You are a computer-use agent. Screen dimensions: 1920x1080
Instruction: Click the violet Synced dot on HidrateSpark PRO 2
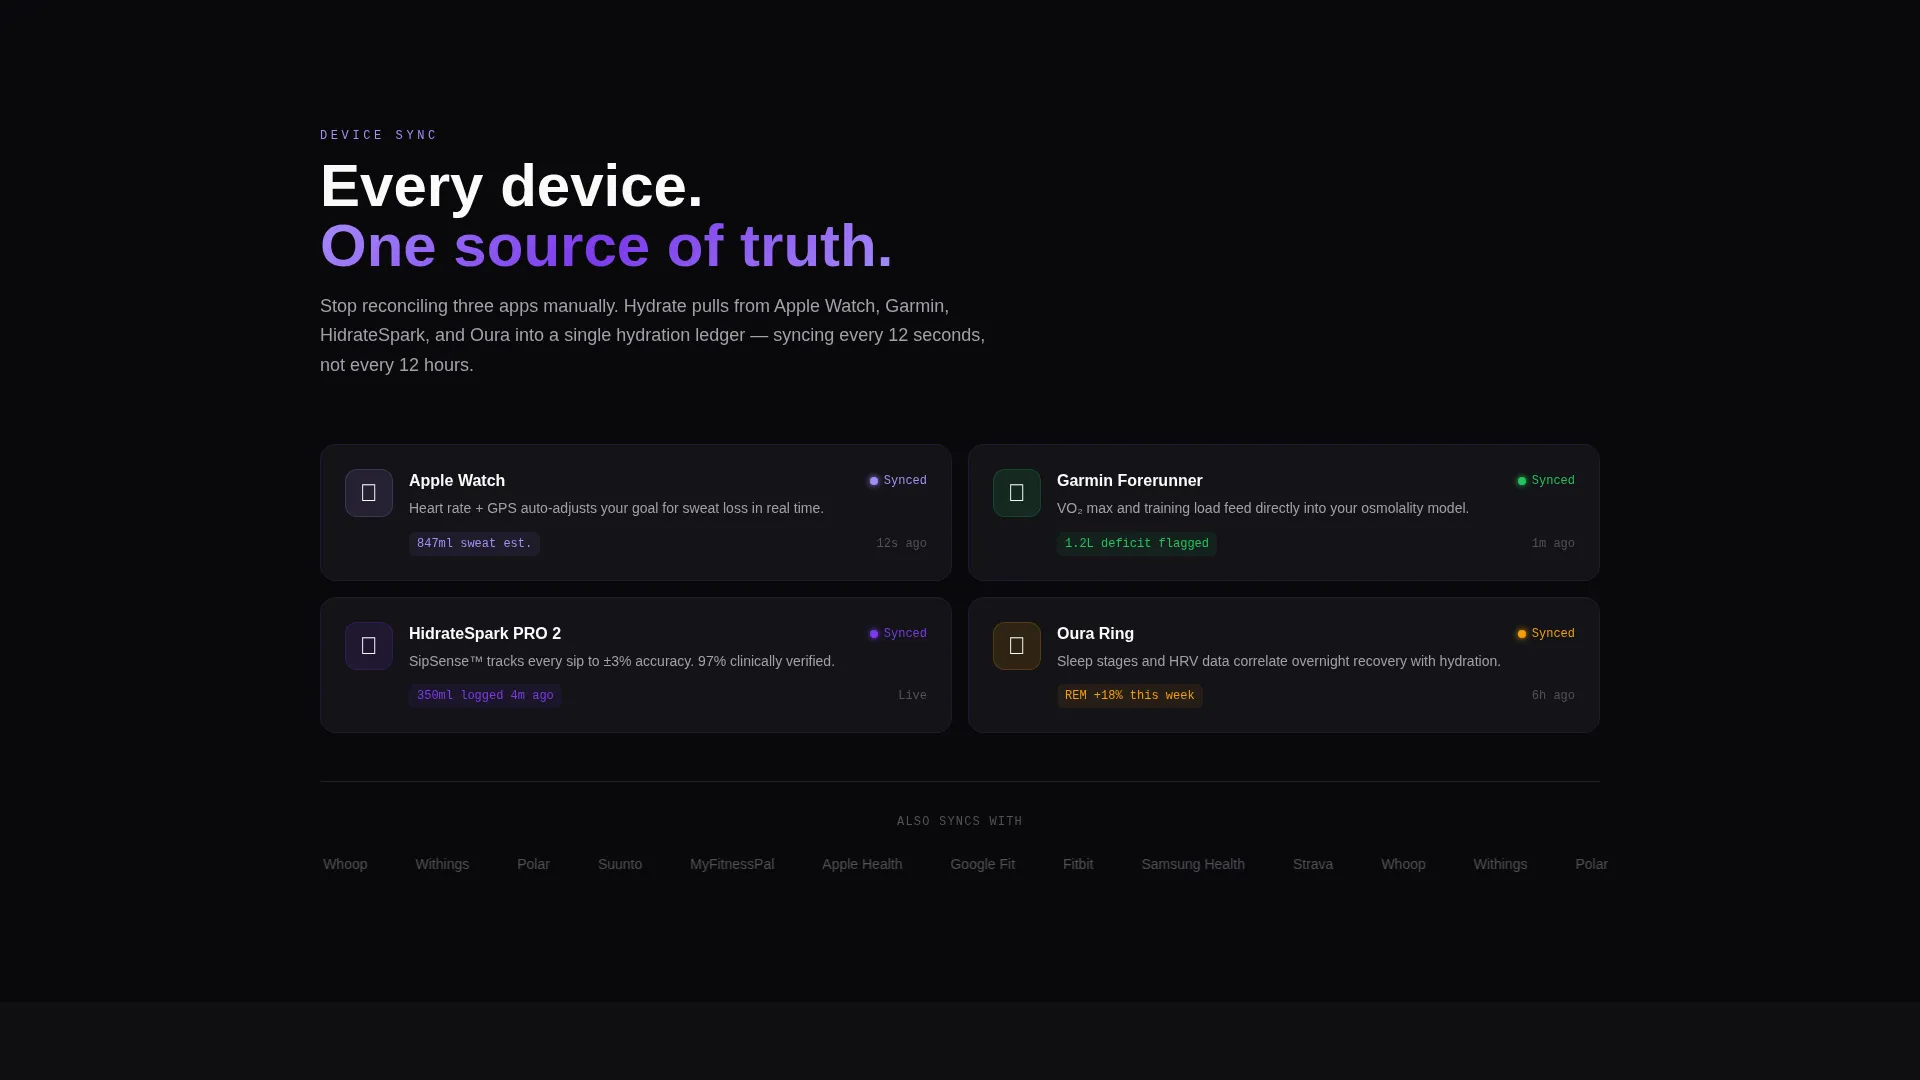tap(874, 634)
